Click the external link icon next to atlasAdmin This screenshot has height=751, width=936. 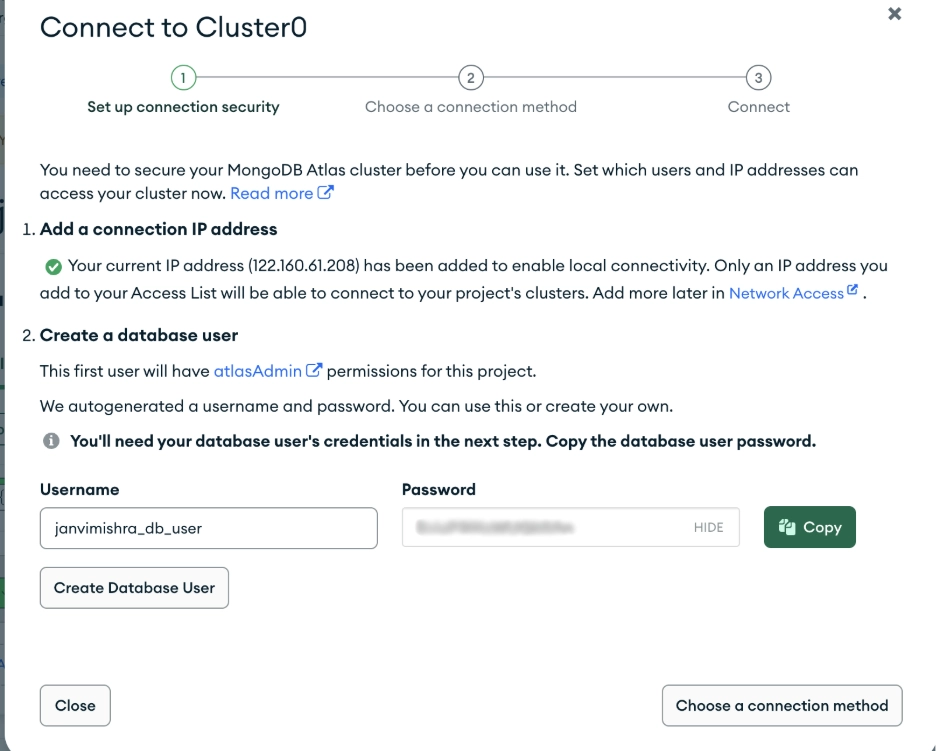tap(312, 370)
